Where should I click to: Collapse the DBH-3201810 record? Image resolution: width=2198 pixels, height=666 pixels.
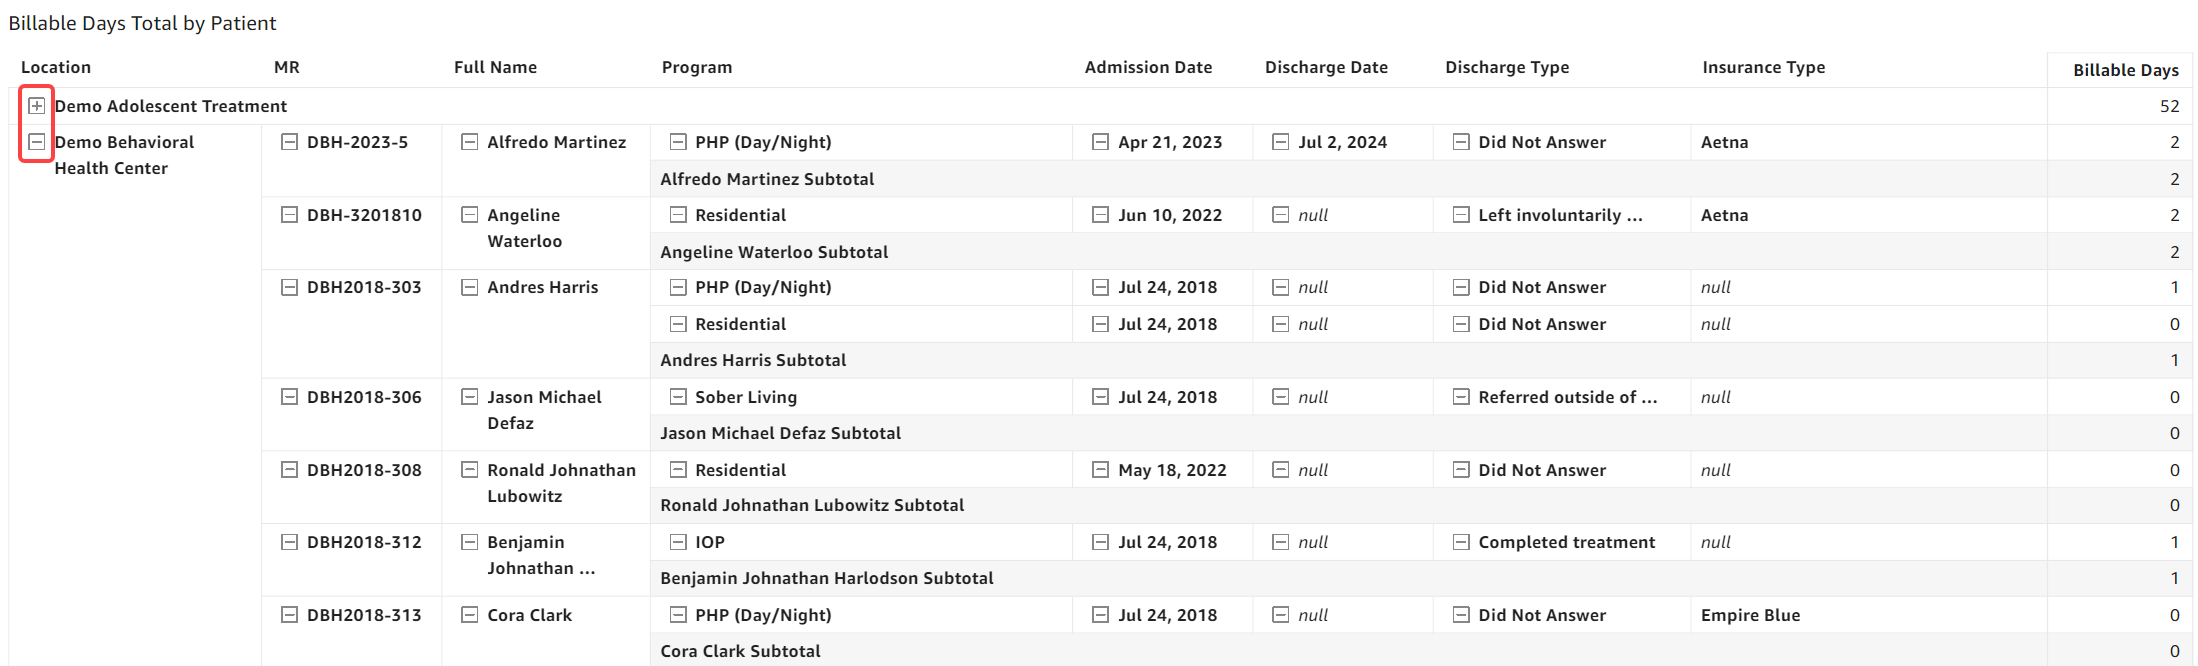(289, 215)
